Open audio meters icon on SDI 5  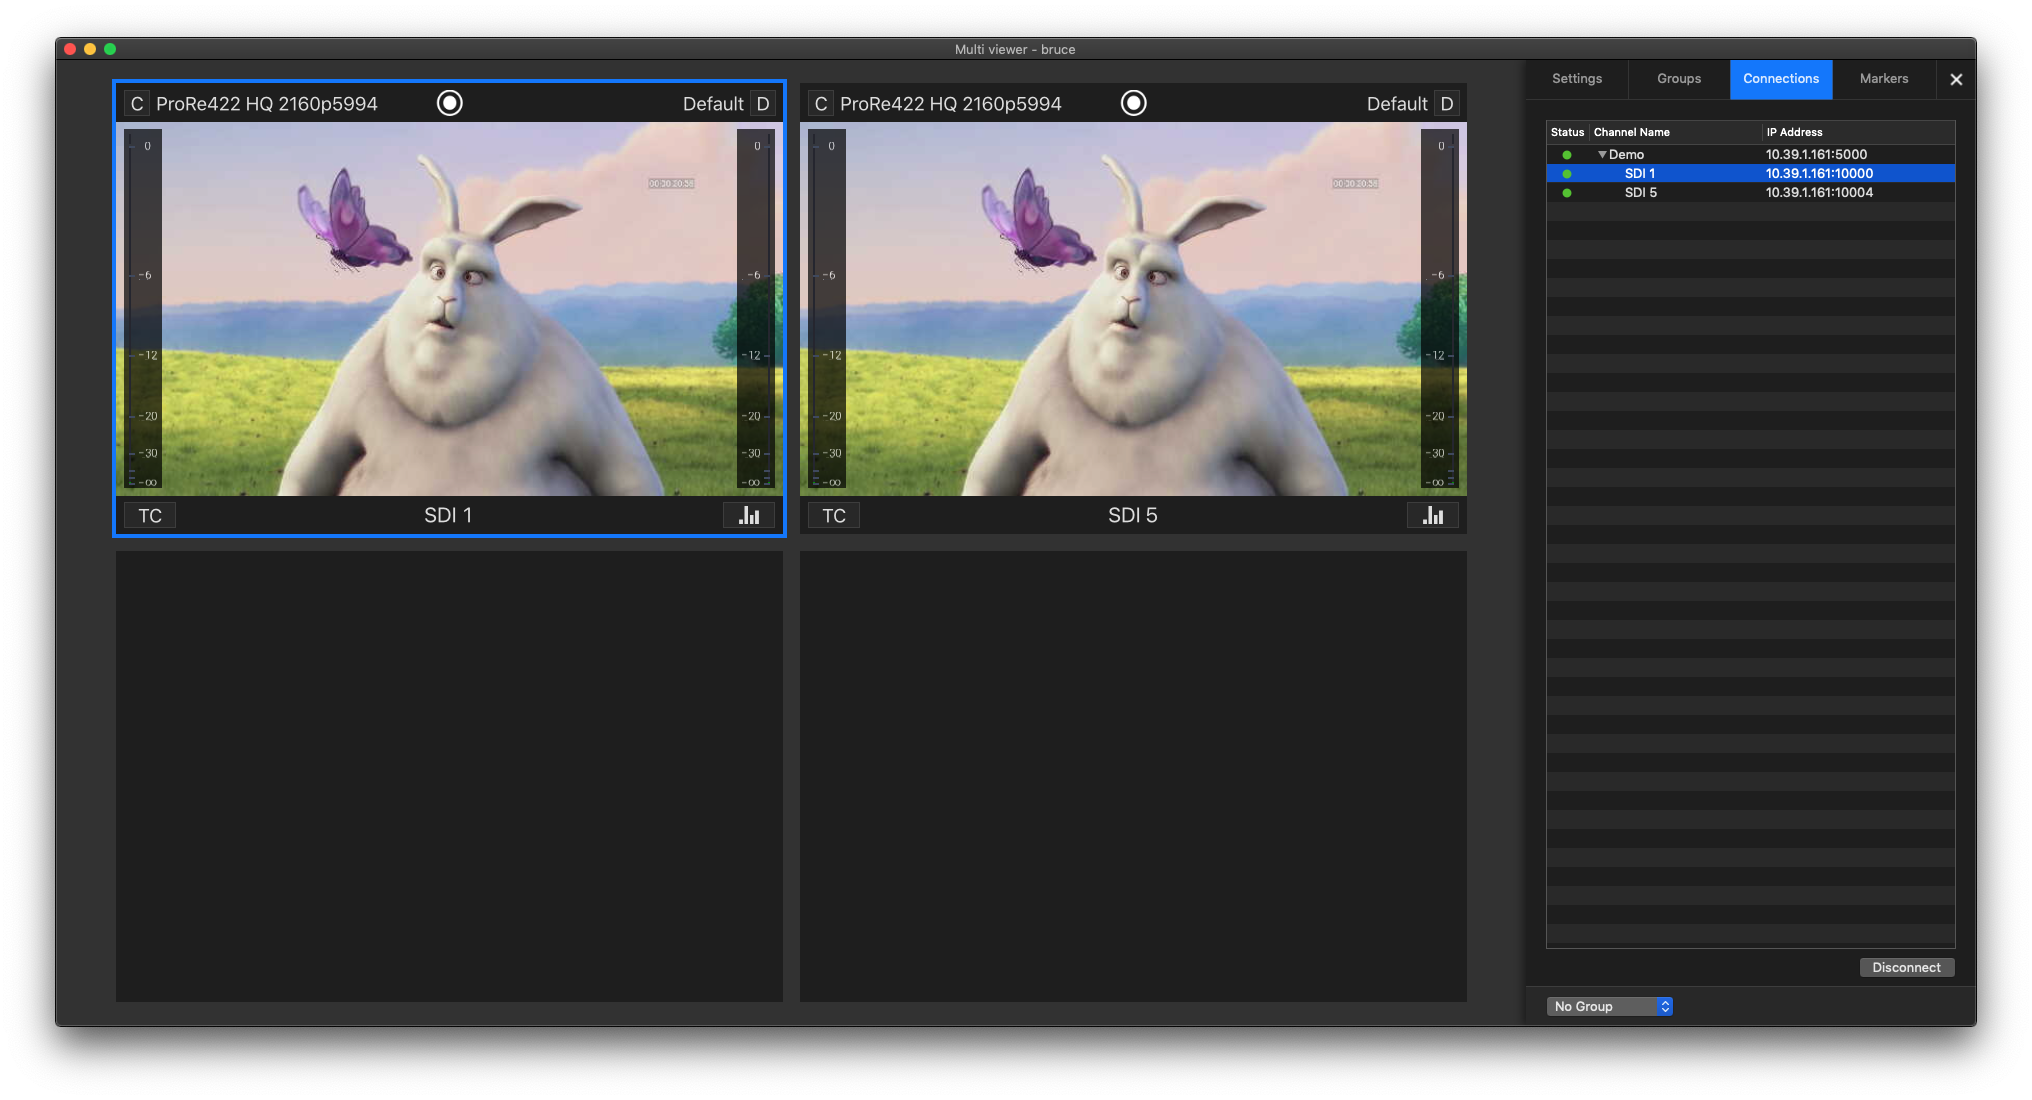pyautogui.click(x=1433, y=515)
